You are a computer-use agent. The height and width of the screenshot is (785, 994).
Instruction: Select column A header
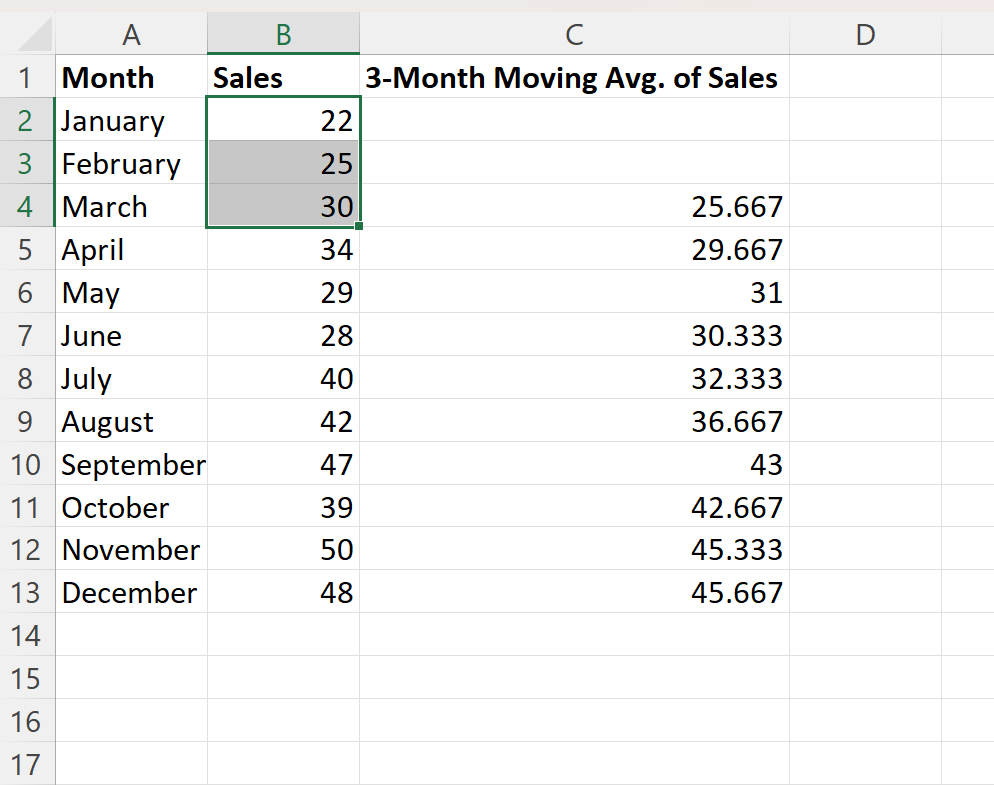[x=131, y=34]
